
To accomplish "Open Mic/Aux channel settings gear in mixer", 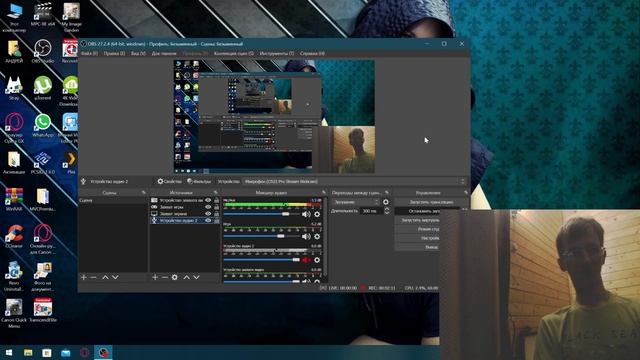I will (x=317, y=214).
